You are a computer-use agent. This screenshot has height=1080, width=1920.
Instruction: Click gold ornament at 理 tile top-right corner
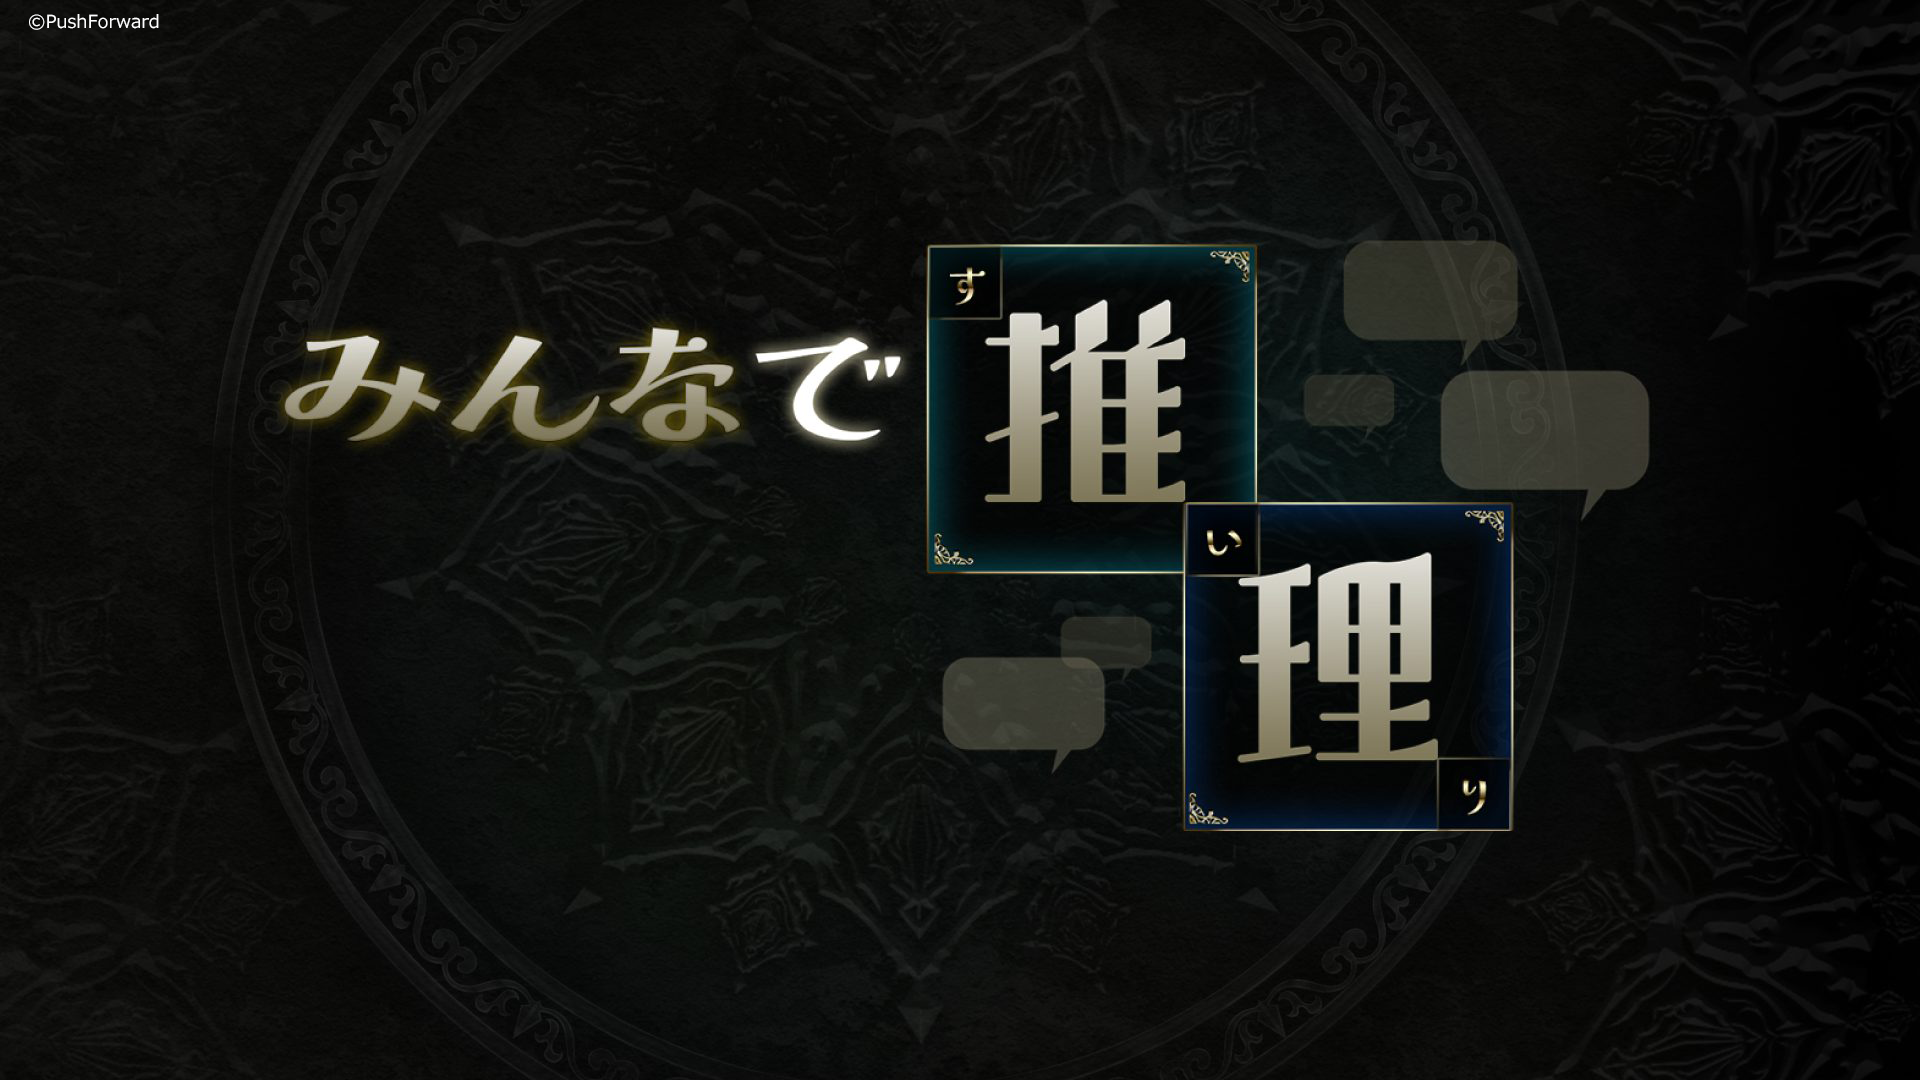[1486, 523]
